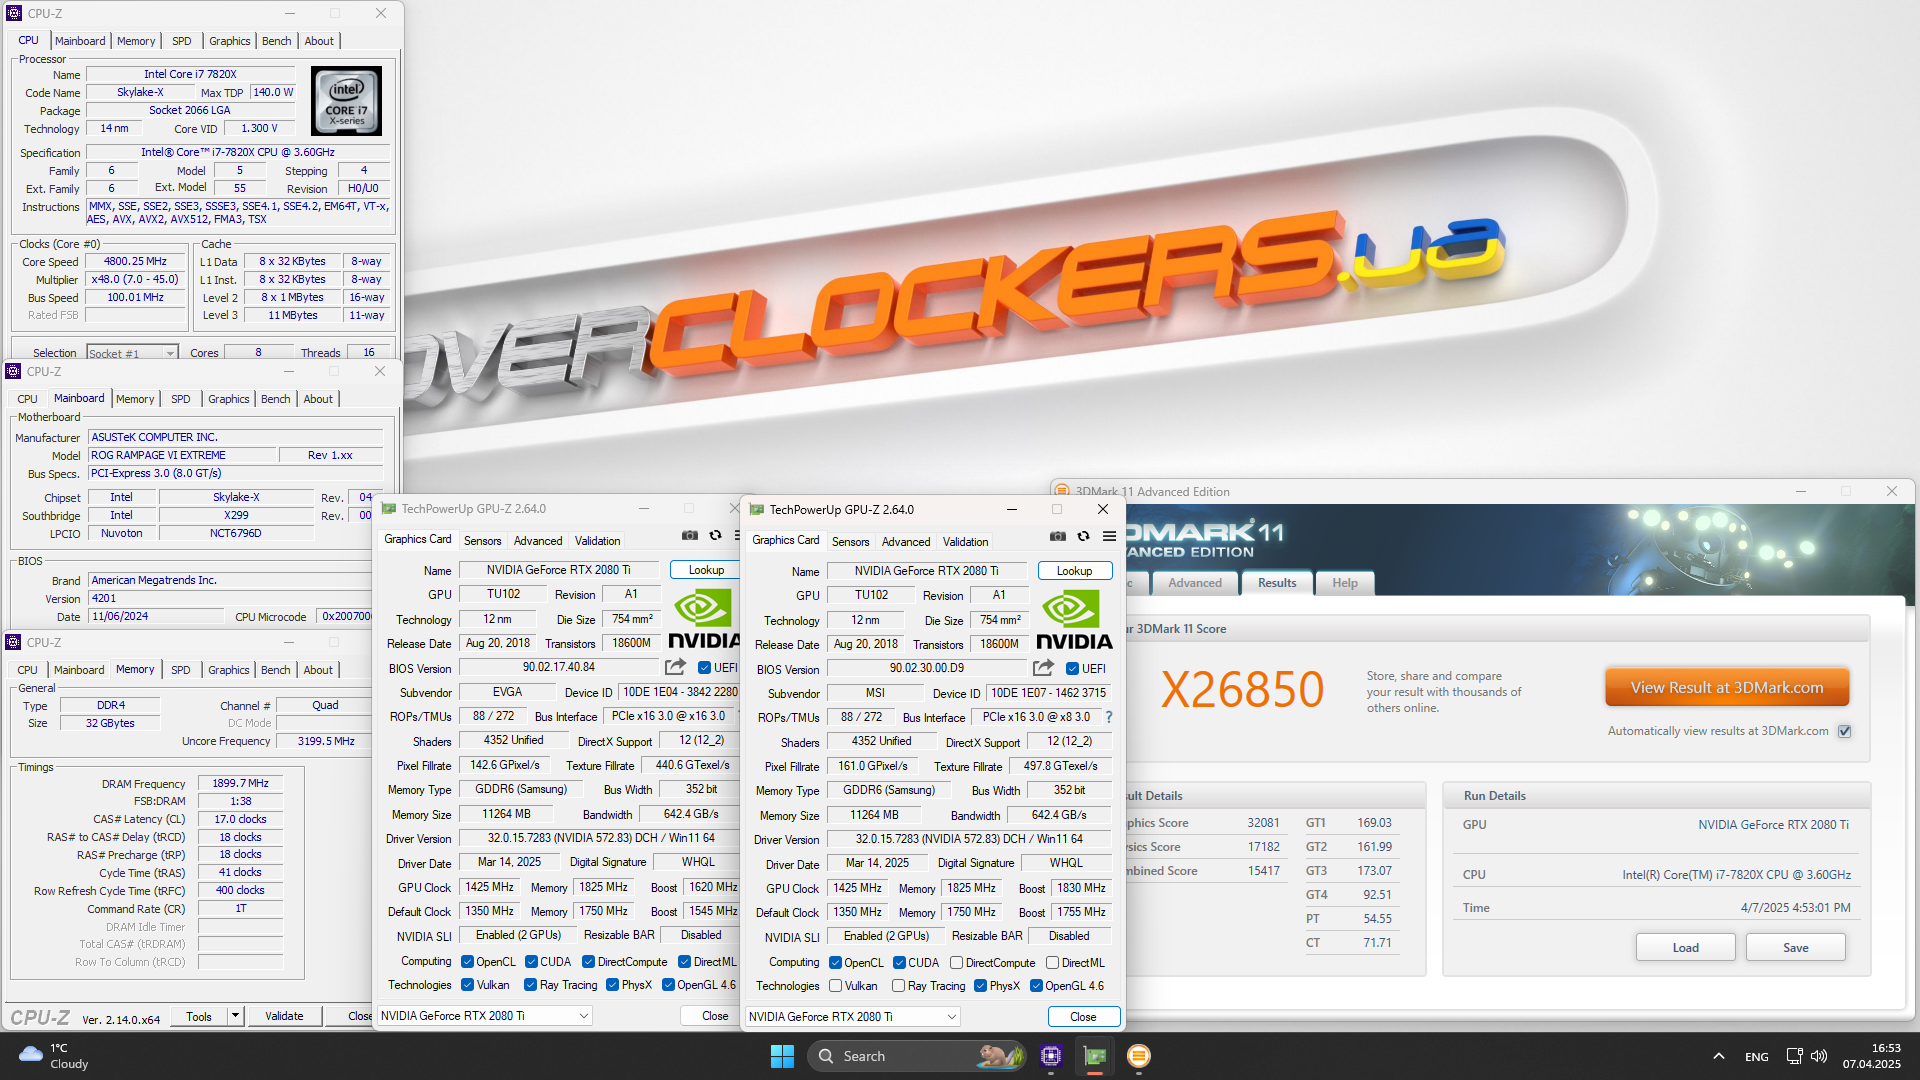Open the Graphics tab in Mainboard CPU-Z window

(x=229, y=399)
